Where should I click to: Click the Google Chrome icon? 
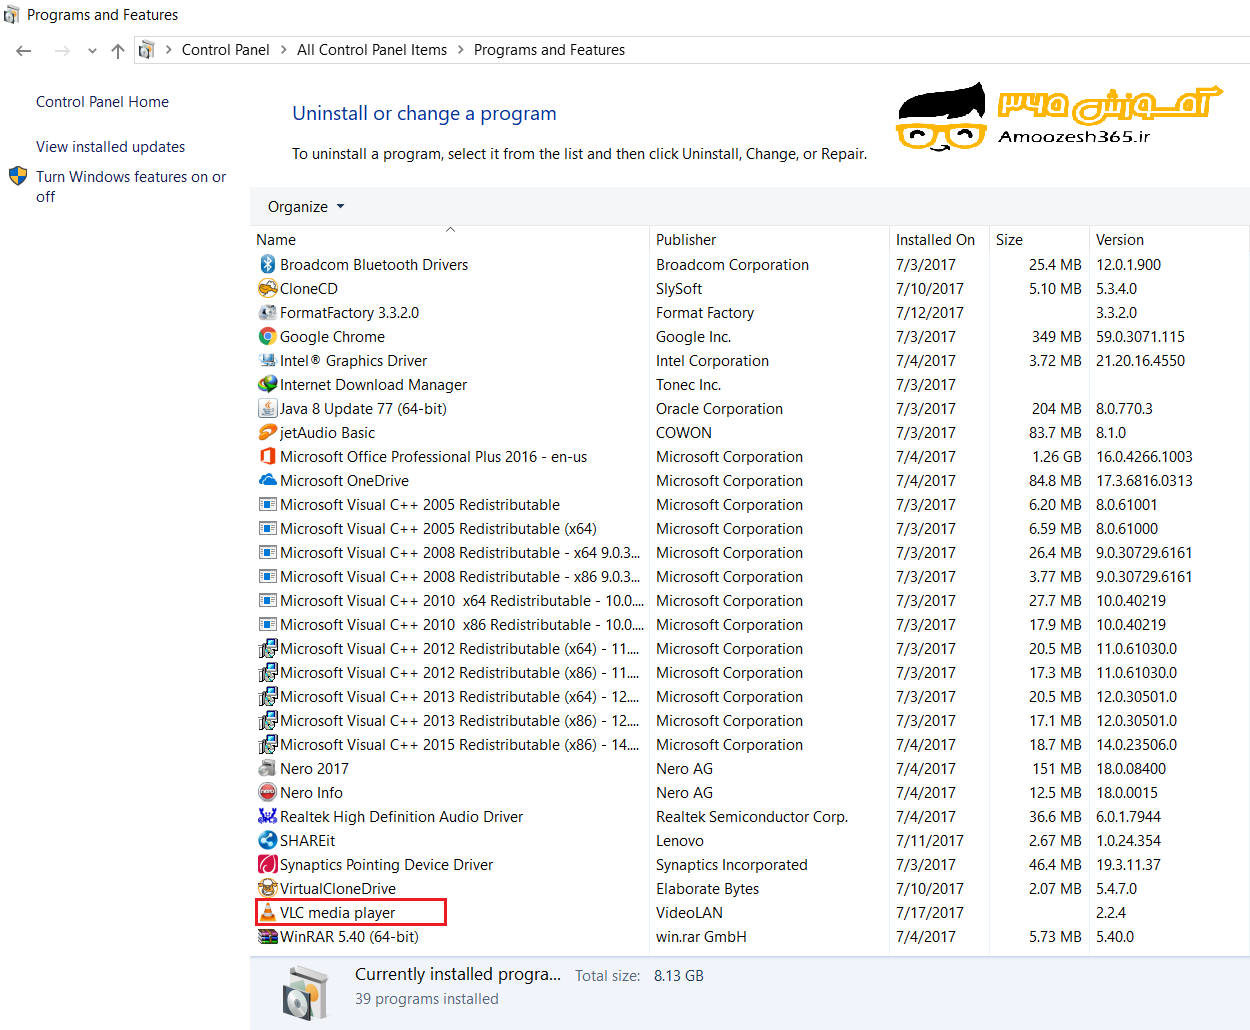coord(267,336)
